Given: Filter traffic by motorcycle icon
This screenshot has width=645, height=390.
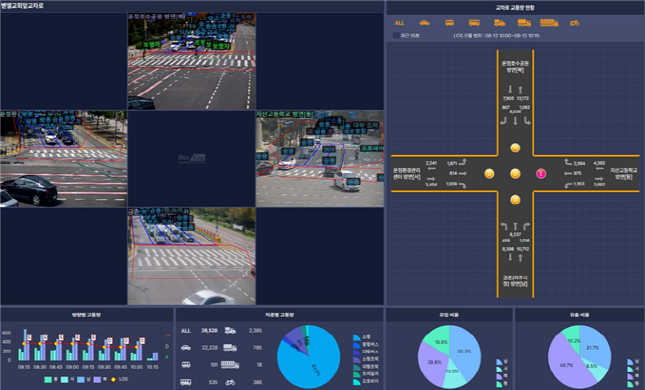Looking at the screenshot, I should pos(575,23).
